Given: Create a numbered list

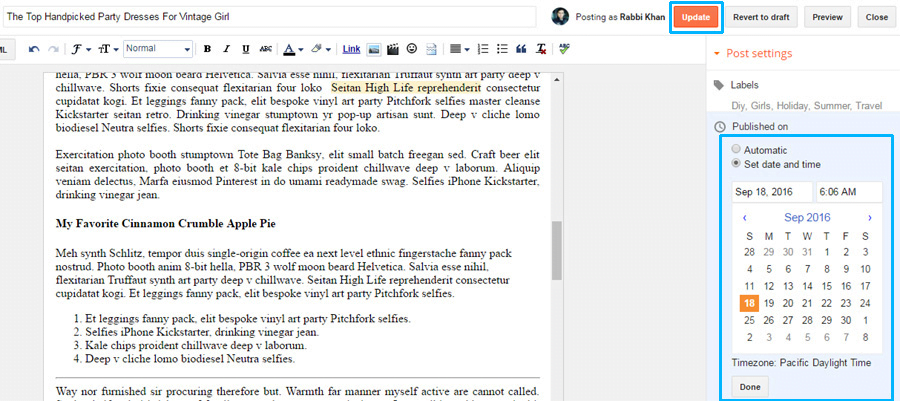Looking at the screenshot, I should tap(483, 49).
